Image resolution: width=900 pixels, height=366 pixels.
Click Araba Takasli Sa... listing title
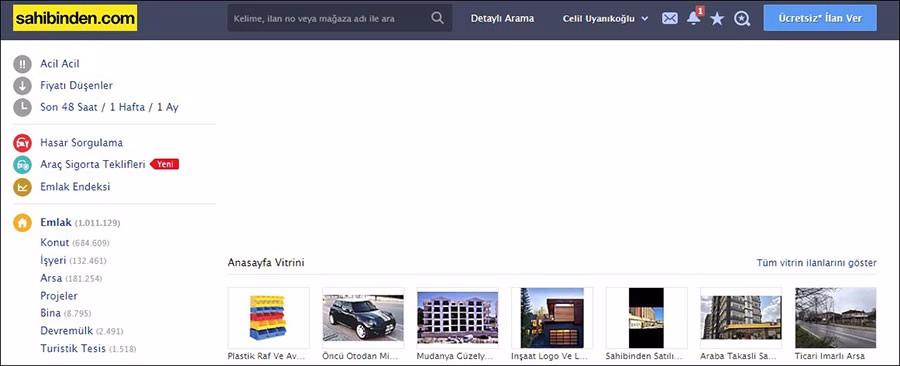pos(738,356)
